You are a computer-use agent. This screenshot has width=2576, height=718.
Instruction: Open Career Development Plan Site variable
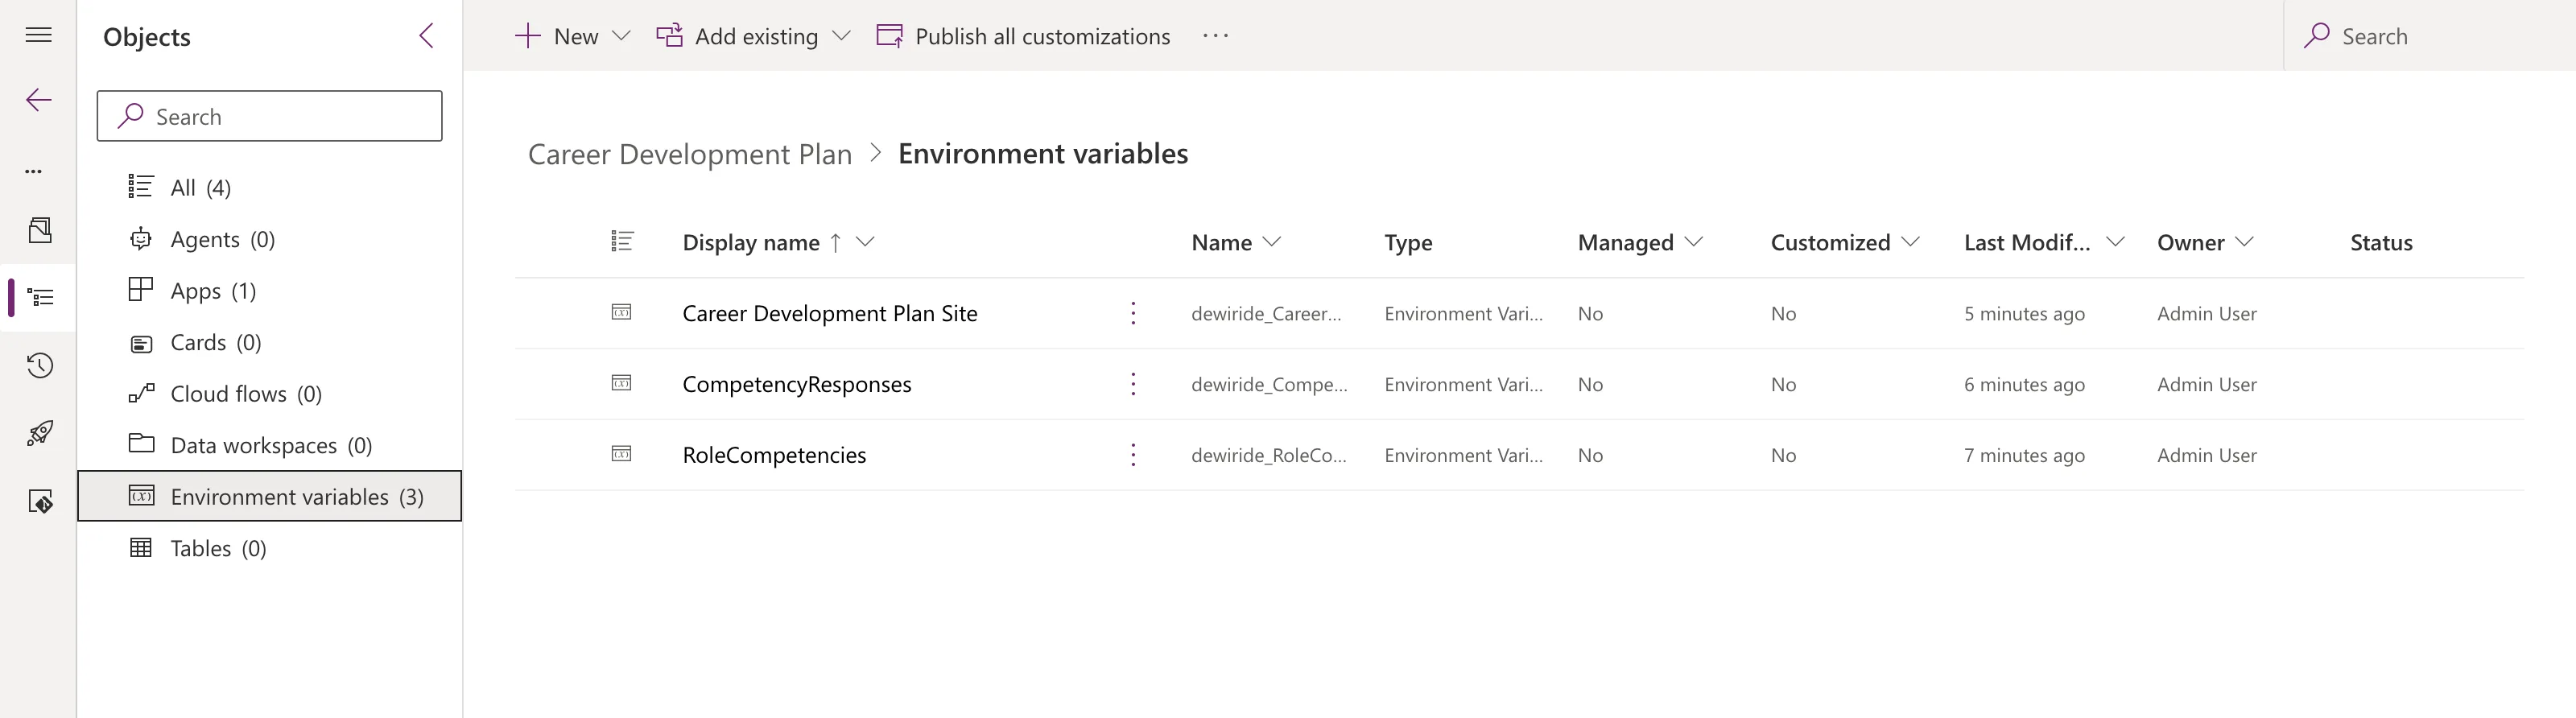click(830, 313)
